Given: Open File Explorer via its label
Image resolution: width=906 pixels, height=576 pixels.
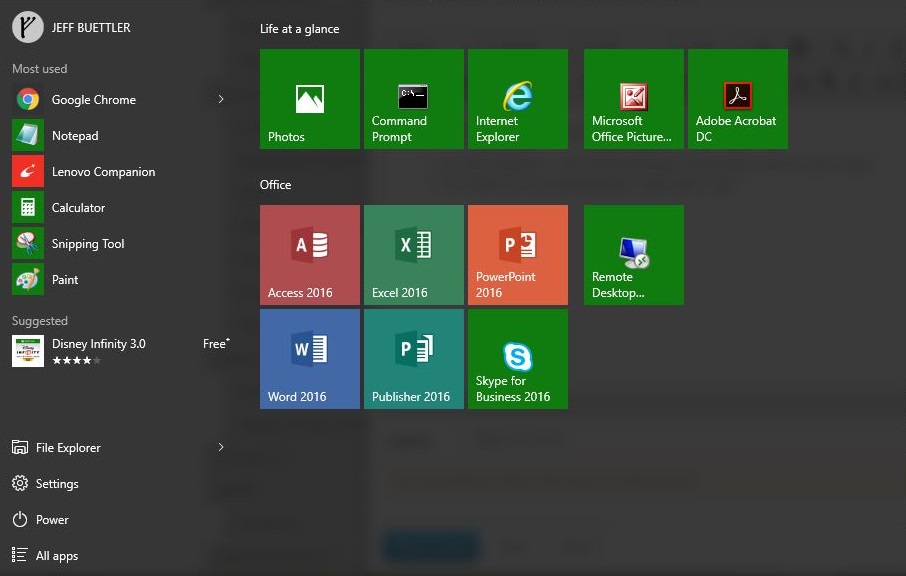Looking at the screenshot, I should pyautogui.click(x=68, y=448).
